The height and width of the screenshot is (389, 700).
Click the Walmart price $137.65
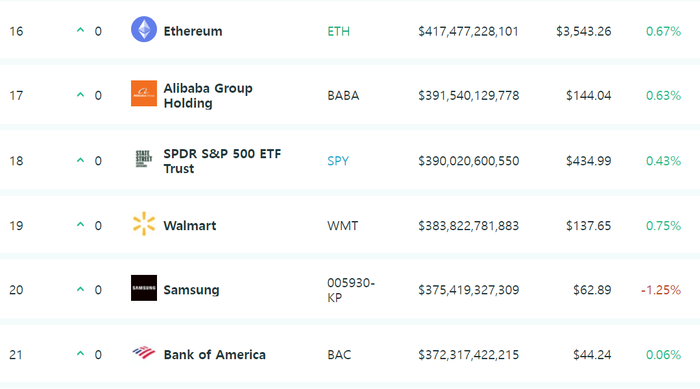click(588, 226)
